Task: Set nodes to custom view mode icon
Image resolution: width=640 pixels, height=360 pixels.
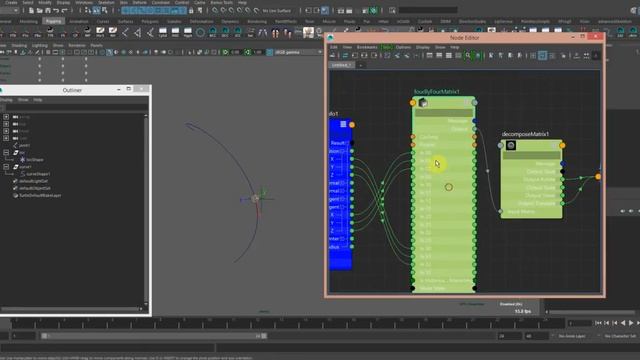Action: (458, 56)
